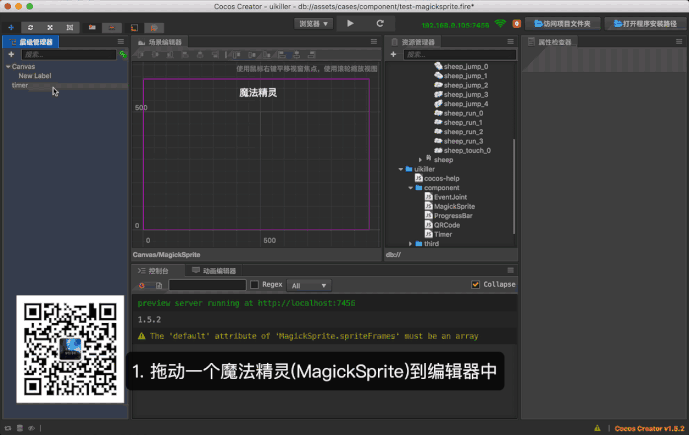
Task: Open the project folder button
Action: tap(562, 24)
